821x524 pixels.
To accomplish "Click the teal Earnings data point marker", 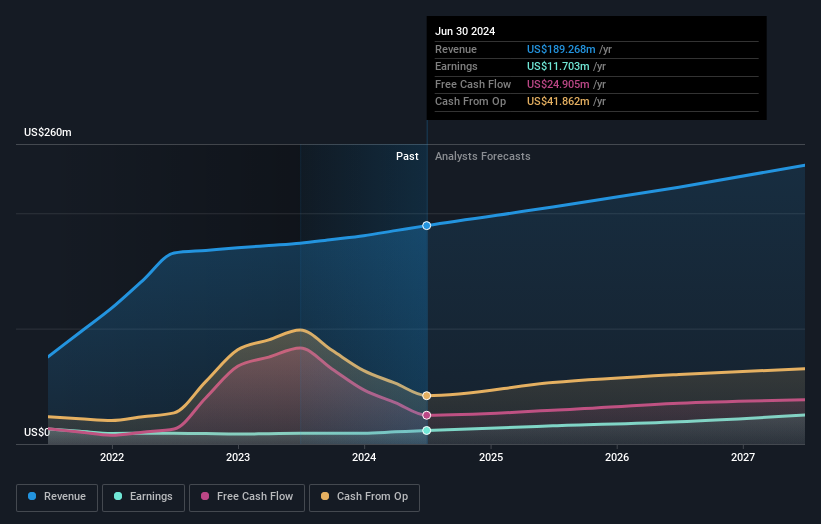I will 427,430.
